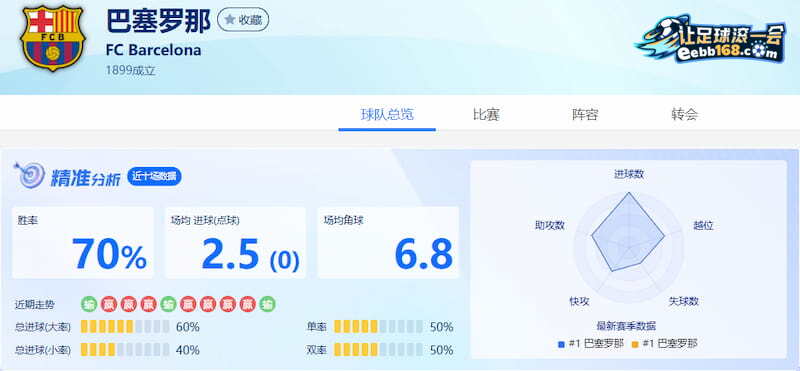
Task: Click the target icon beside 精准分析
Action: (29, 175)
